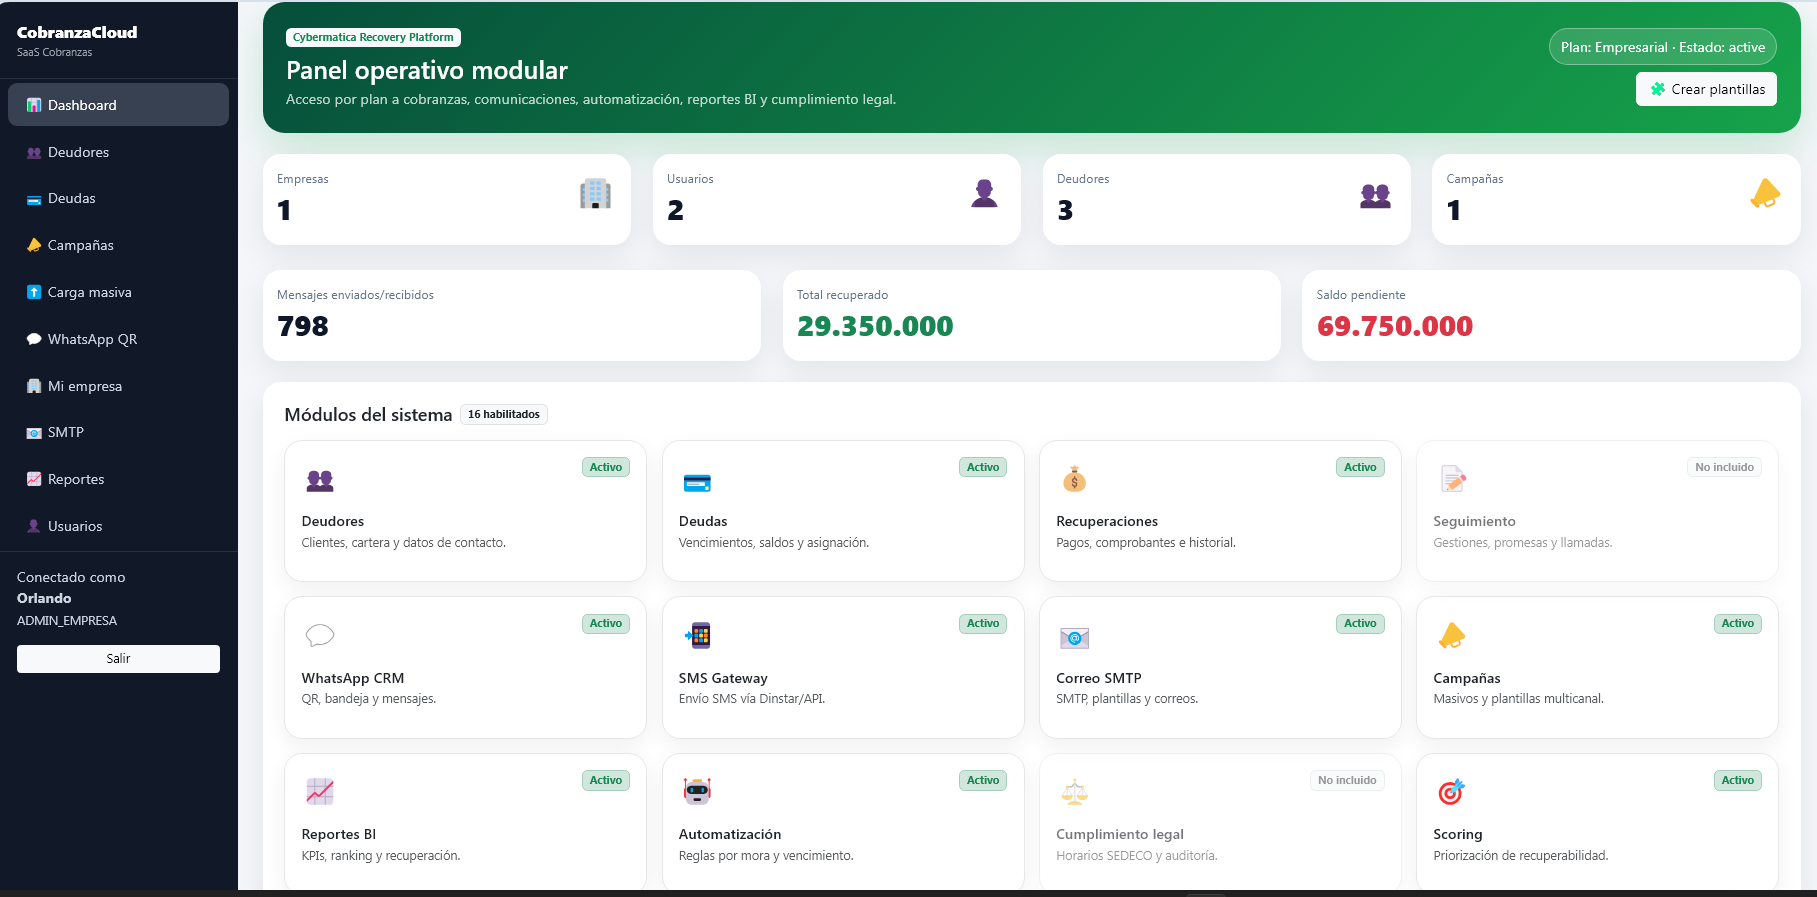Click the building icon on Empresas card
The image size is (1817, 897).
click(x=595, y=193)
